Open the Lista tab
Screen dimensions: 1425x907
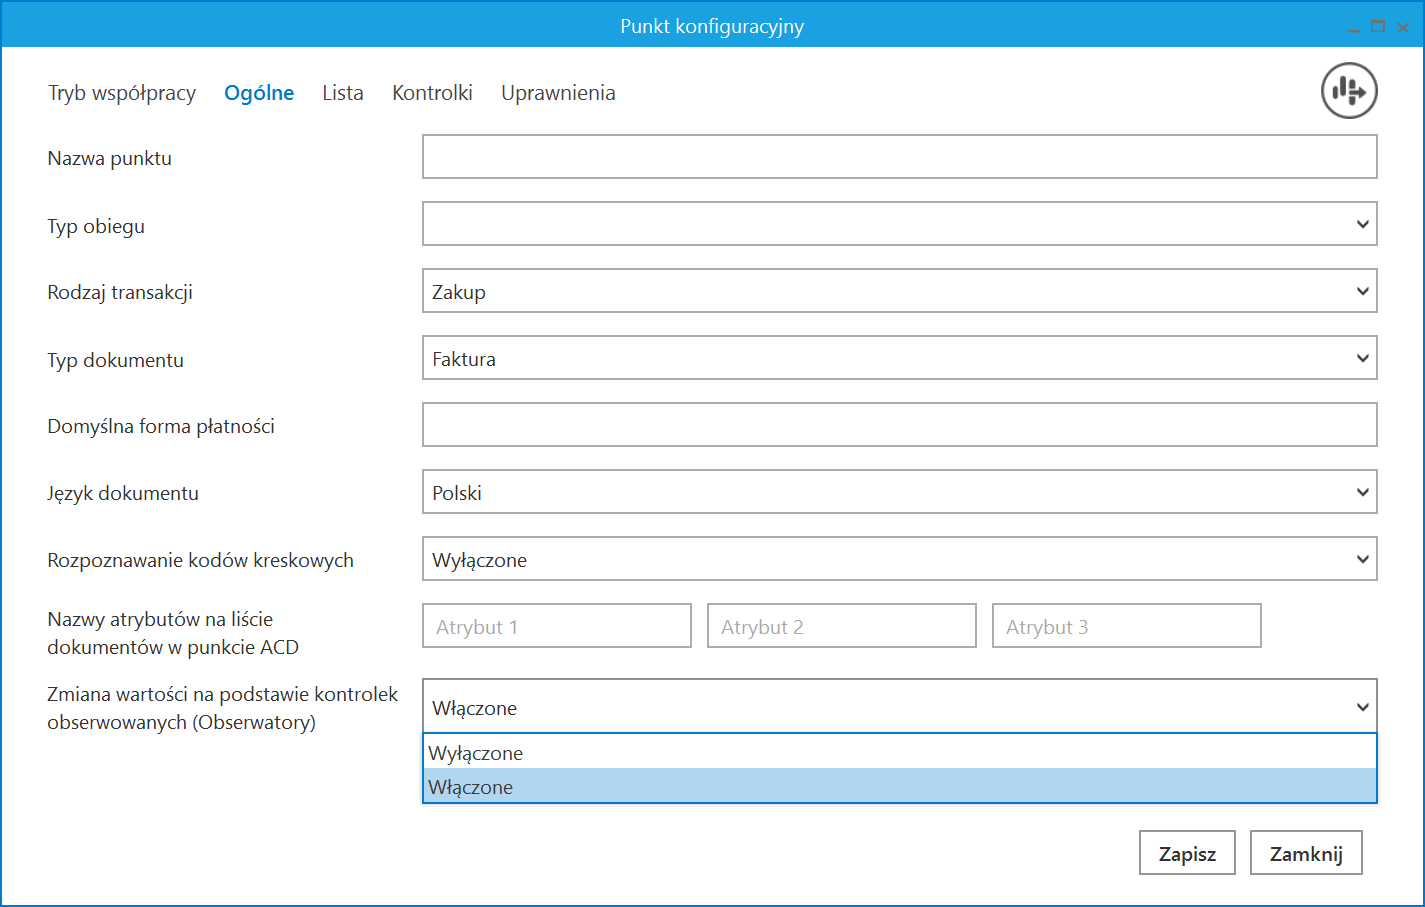pos(342,93)
